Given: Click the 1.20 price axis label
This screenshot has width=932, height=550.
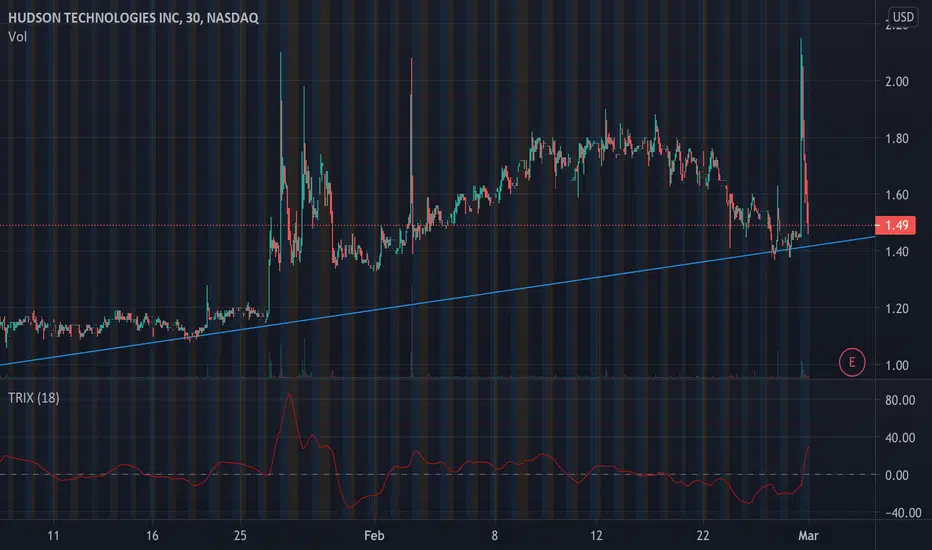Looking at the screenshot, I should pos(897,309).
